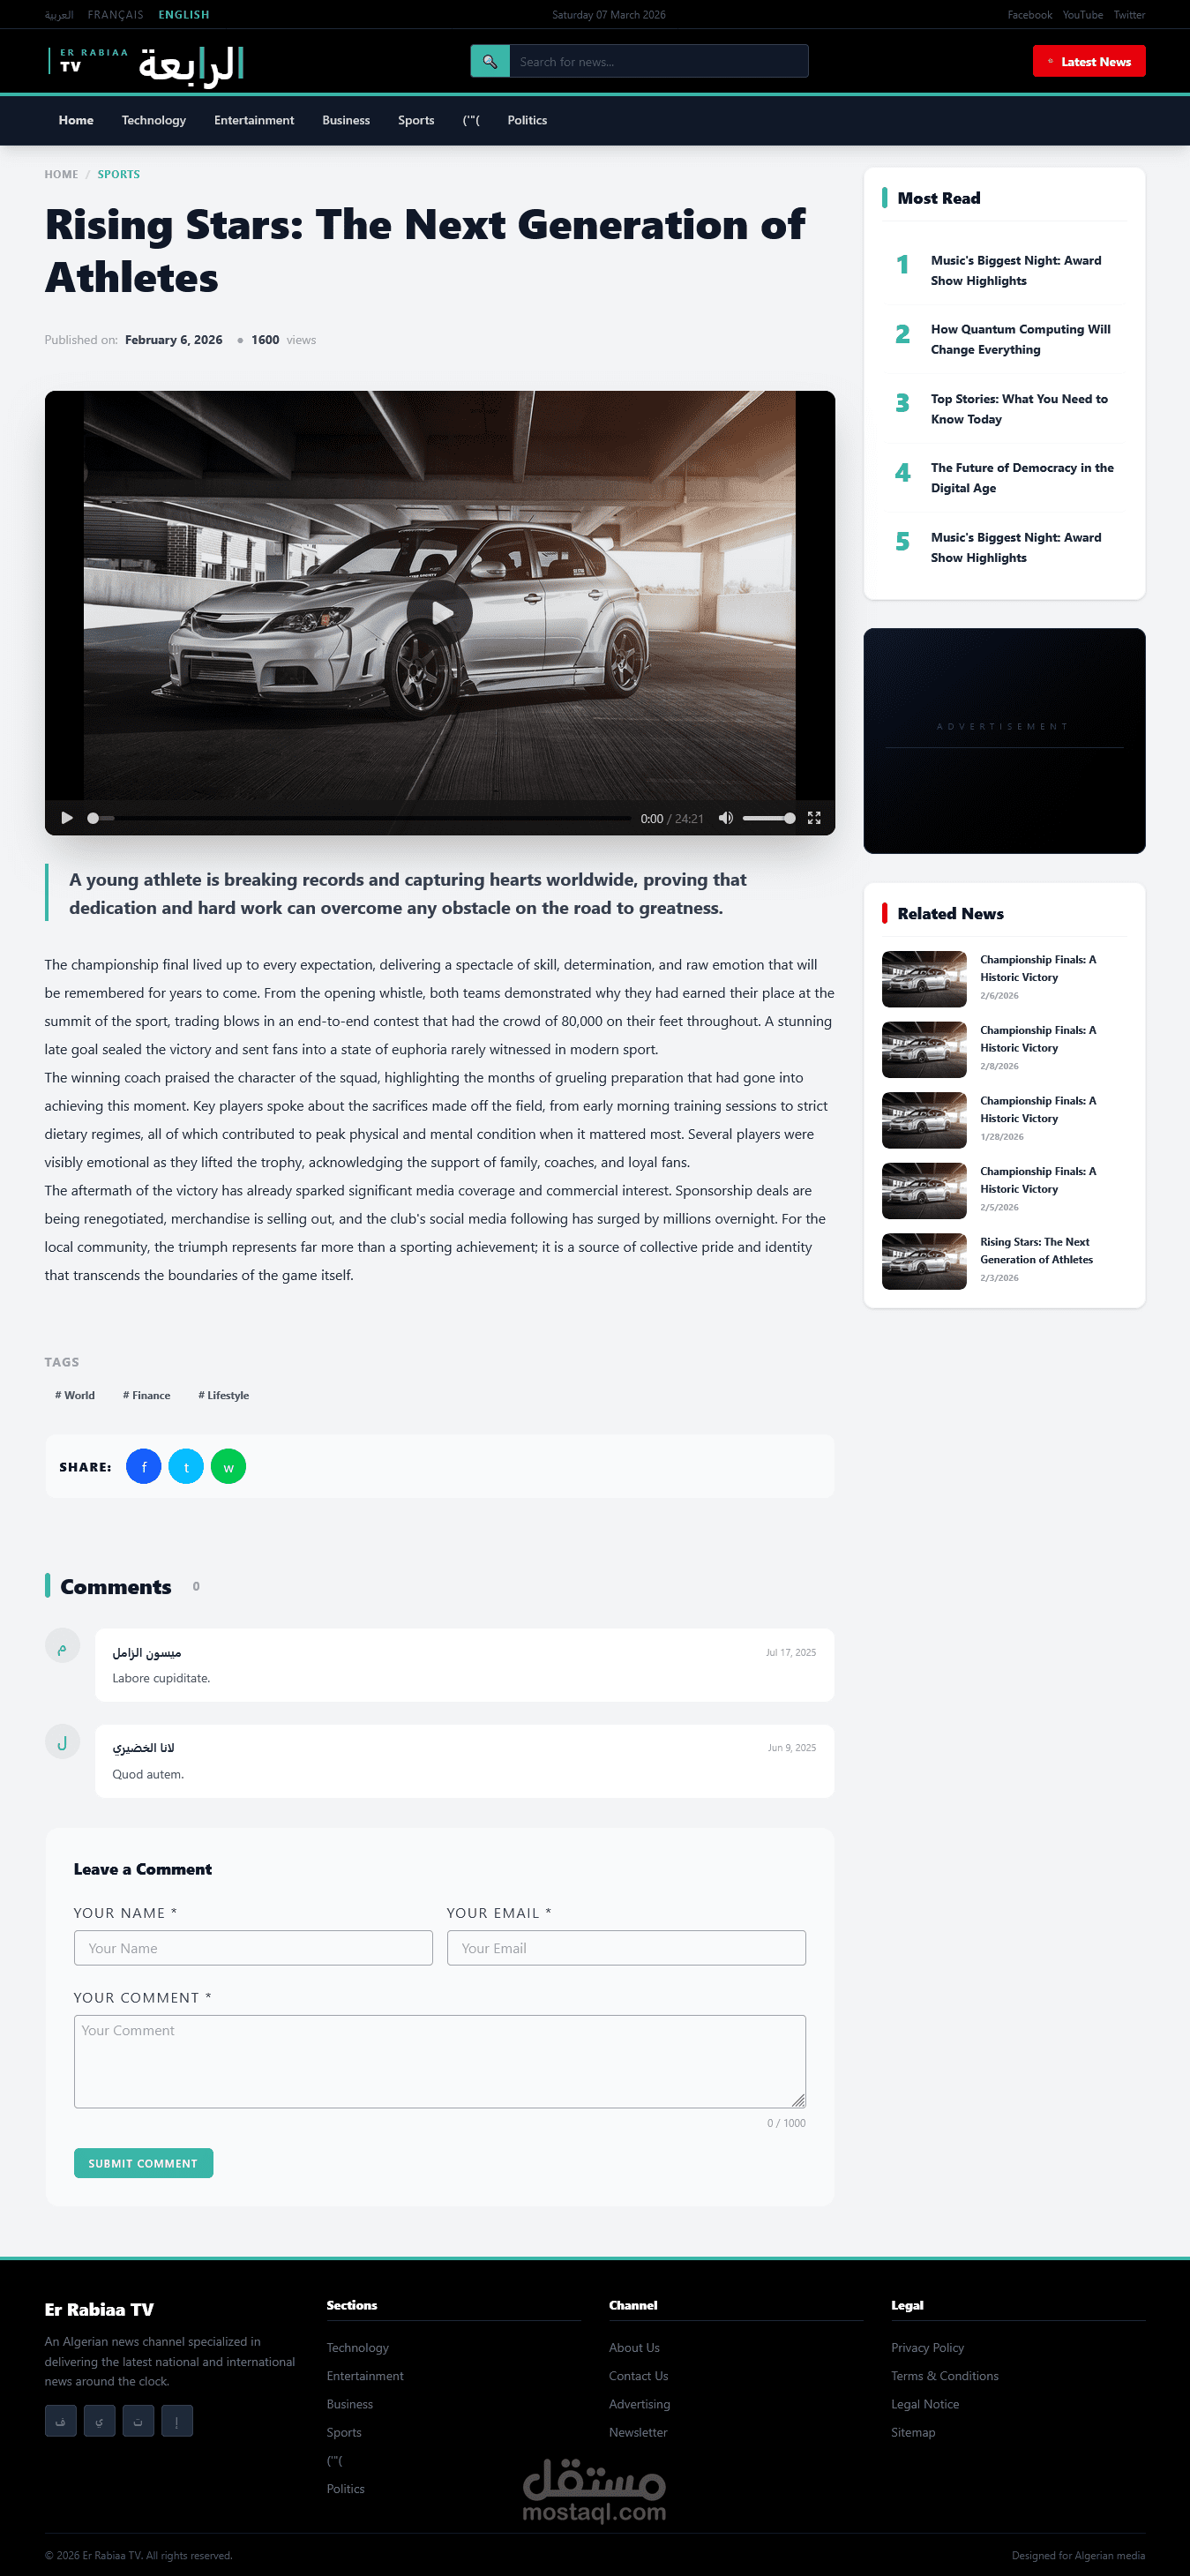Share article via Twitter icon
This screenshot has width=1190, height=2576.
[186, 1467]
